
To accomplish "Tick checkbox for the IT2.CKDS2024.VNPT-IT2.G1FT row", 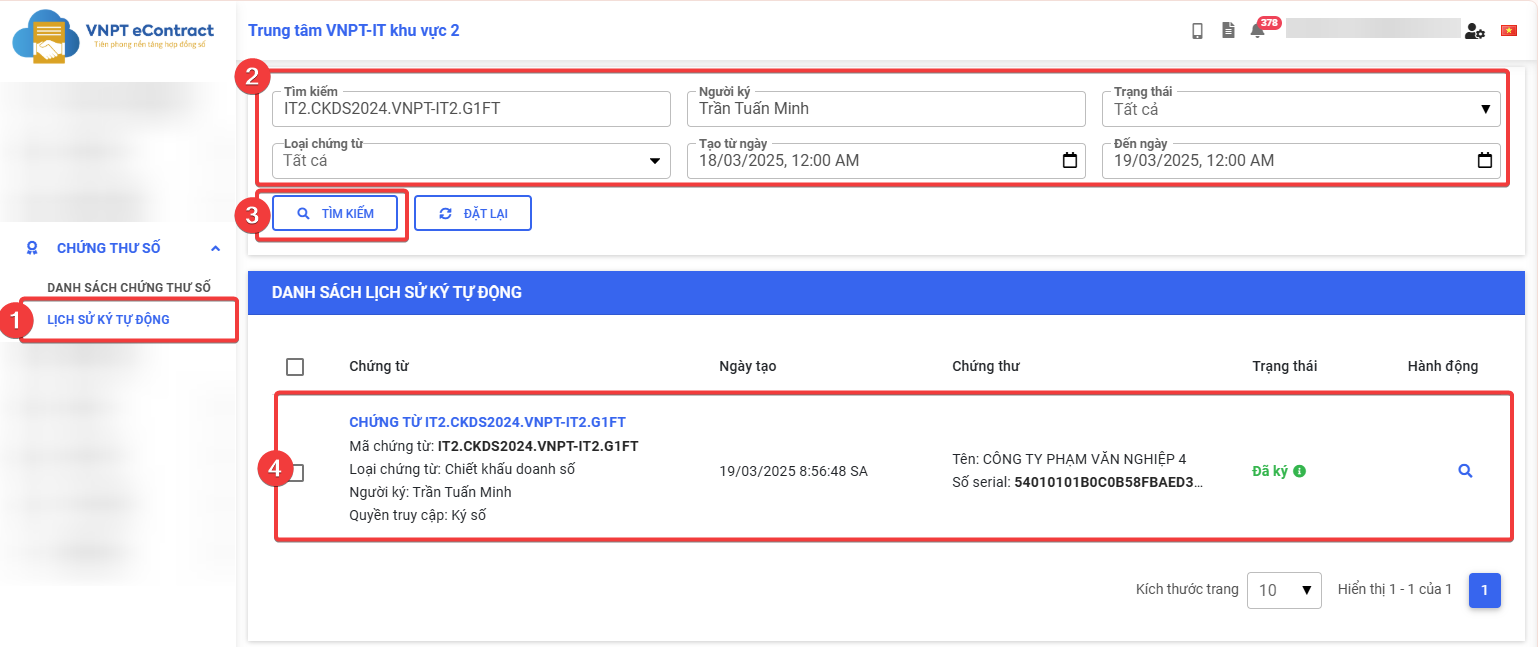I will pos(295,472).
